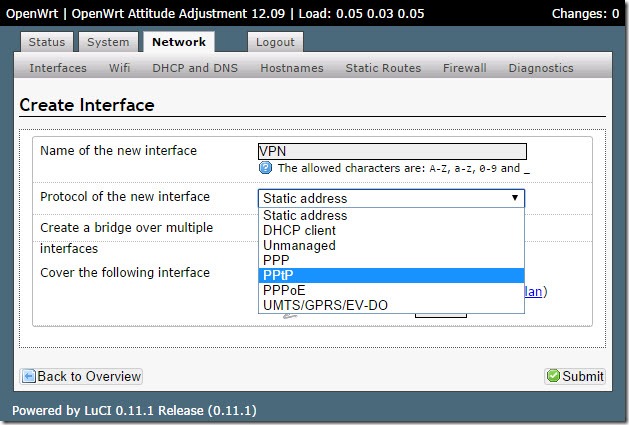629x425 pixels.
Task: Click the lan link beside dropdown
Action: (533, 291)
